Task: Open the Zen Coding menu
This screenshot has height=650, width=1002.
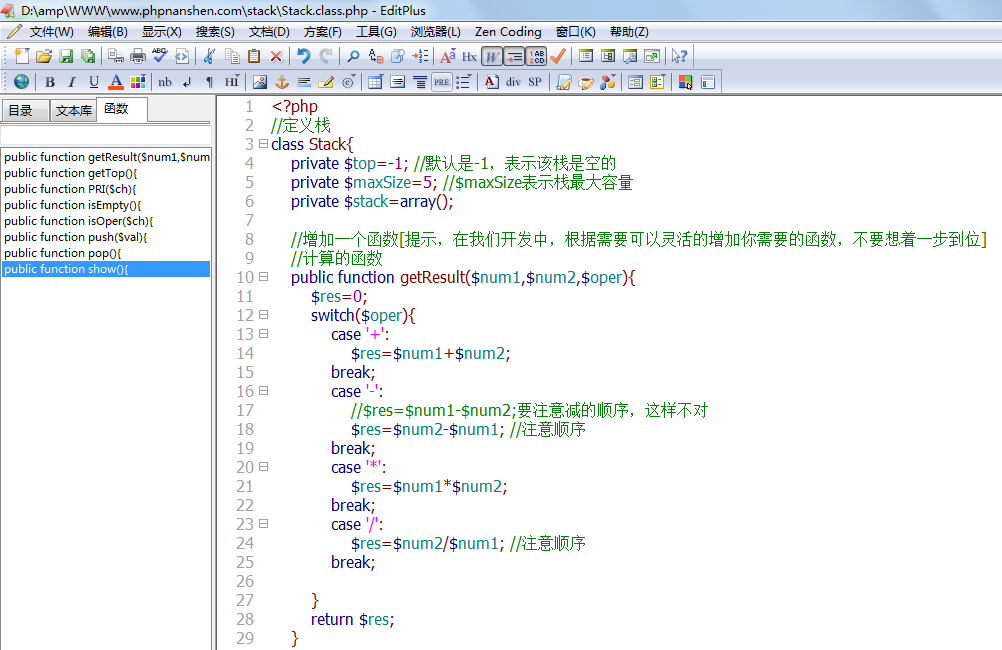Action: pos(507,32)
